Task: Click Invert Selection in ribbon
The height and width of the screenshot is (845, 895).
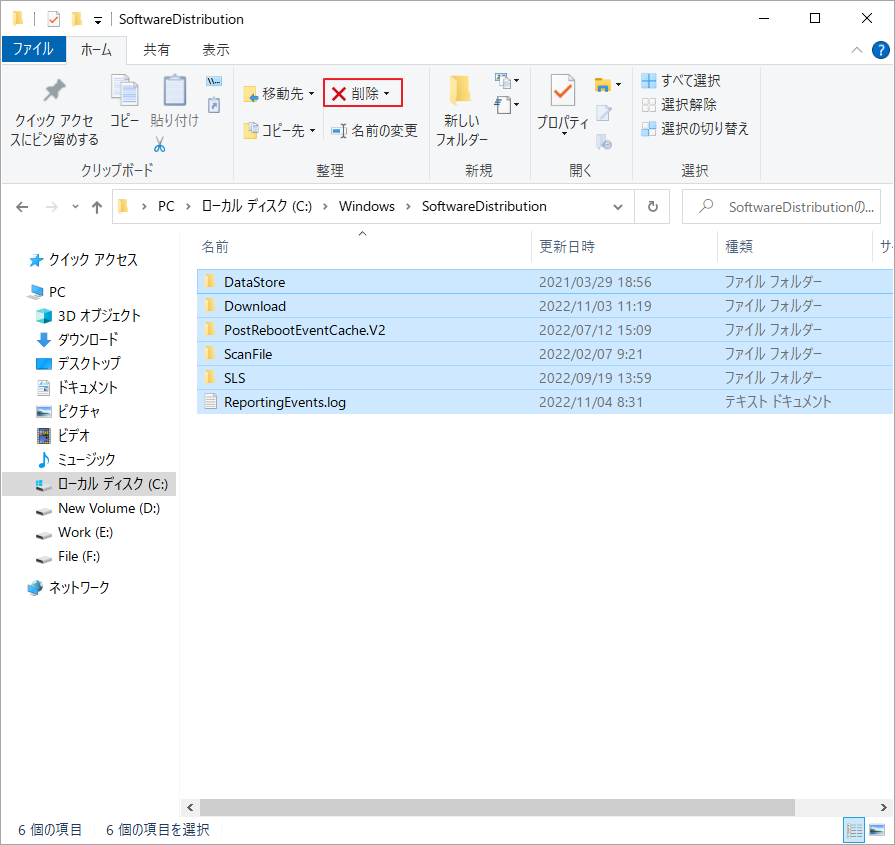Action: [694, 128]
